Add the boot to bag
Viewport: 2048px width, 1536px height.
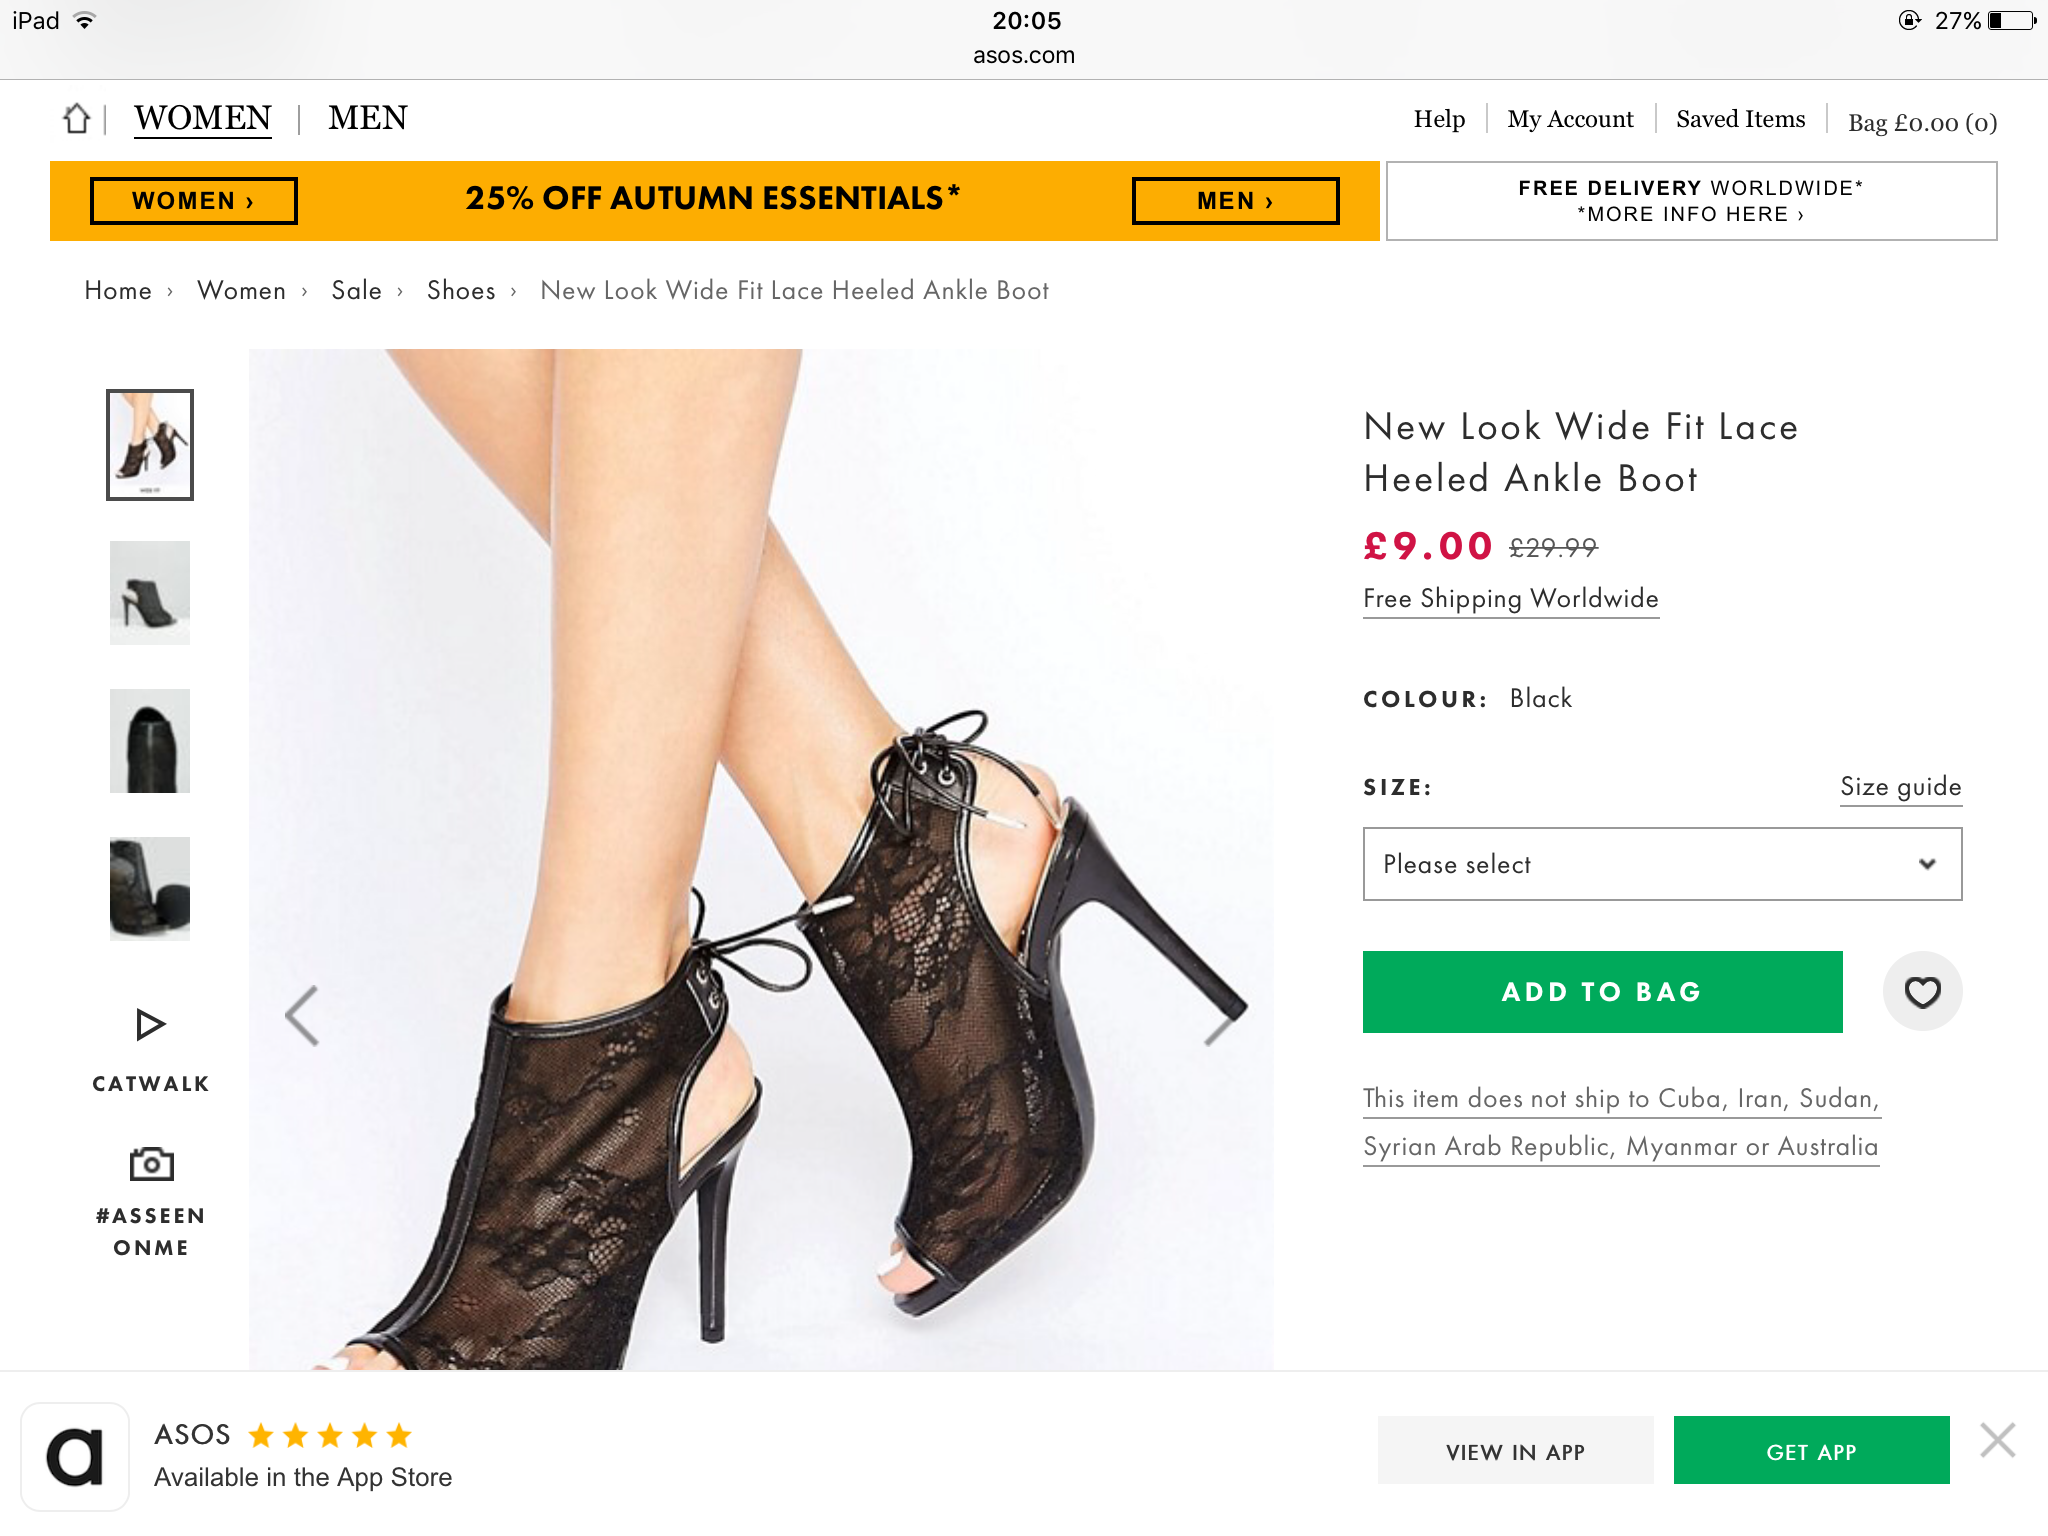point(1602,992)
